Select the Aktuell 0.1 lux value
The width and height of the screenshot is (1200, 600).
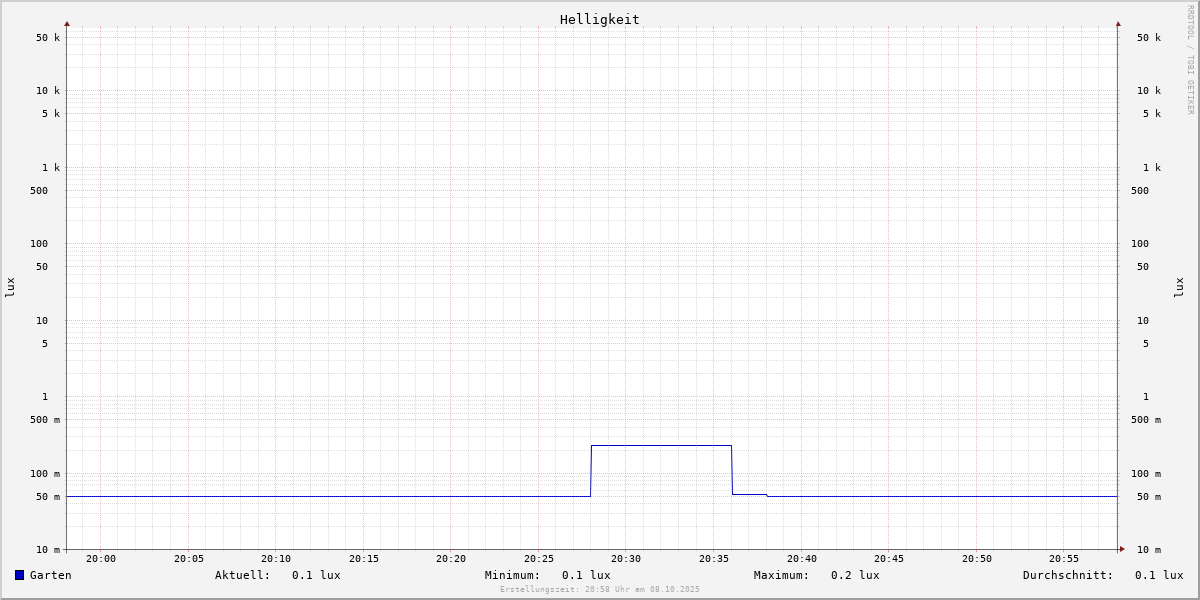pyautogui.click(x=316, y=575)
